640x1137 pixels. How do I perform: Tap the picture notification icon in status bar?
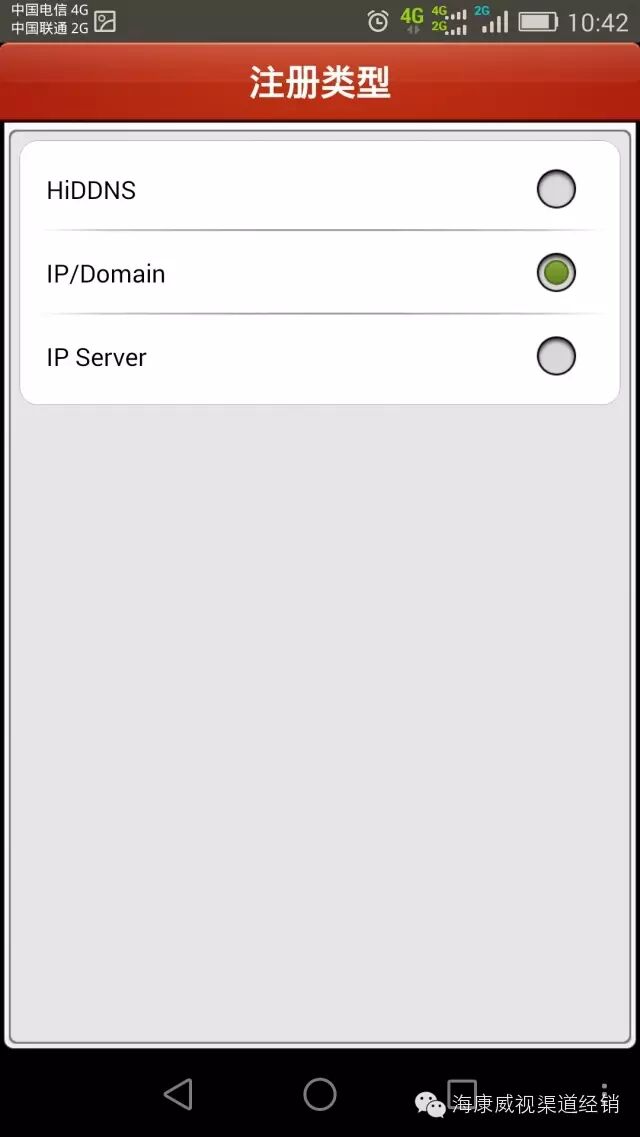(x=105, y=22)
